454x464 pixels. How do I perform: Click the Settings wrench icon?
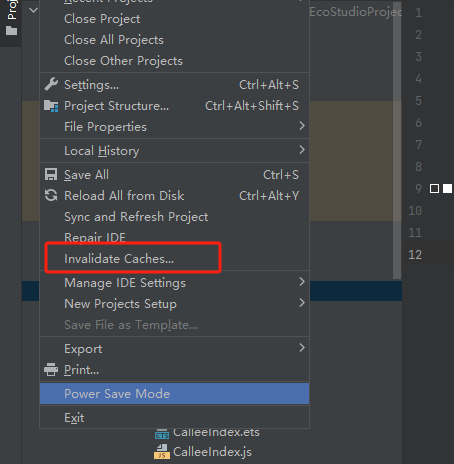point(51,85)
